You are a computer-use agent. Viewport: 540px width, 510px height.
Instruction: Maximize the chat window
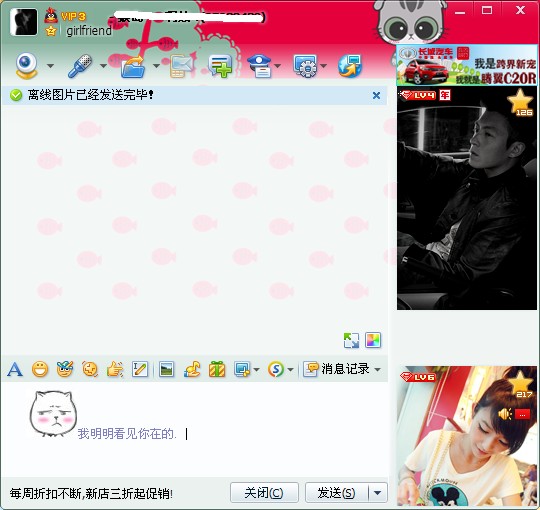click(x=487, y=11)
